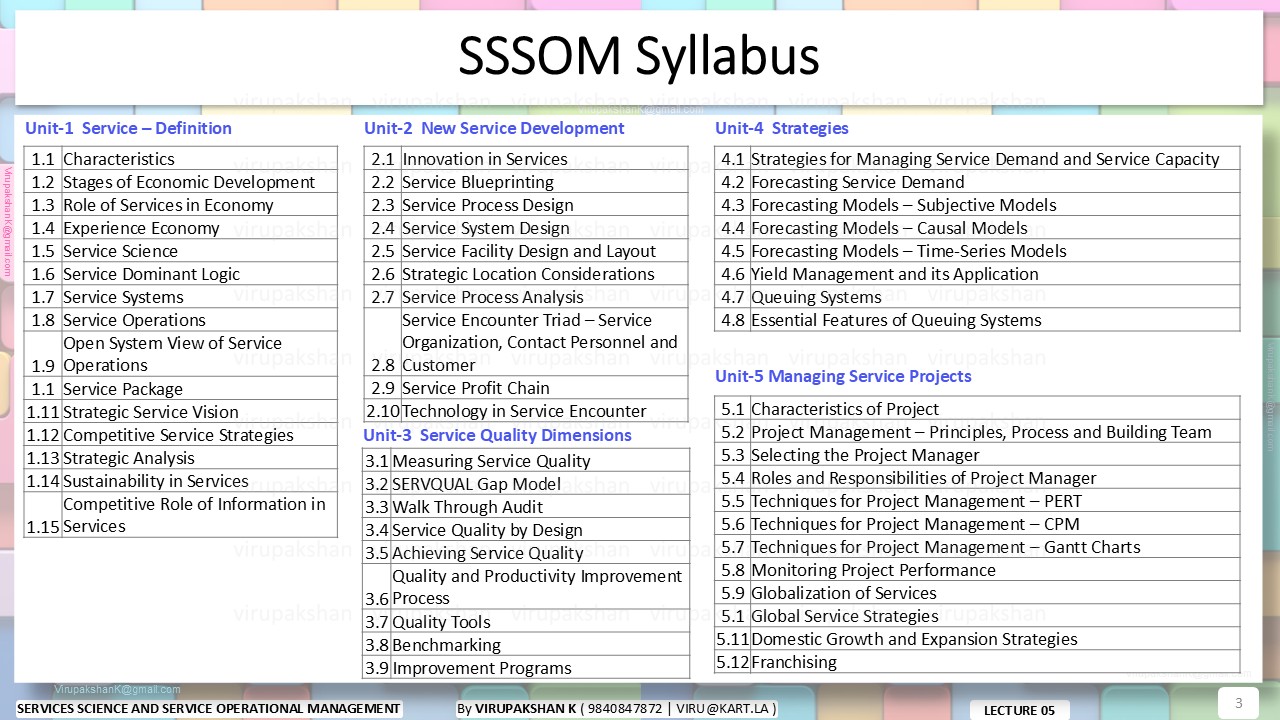Click the 'Queuing Systems' cell numbered 4.7
This screenshot has height=720, width=1280.
point(995,296)
